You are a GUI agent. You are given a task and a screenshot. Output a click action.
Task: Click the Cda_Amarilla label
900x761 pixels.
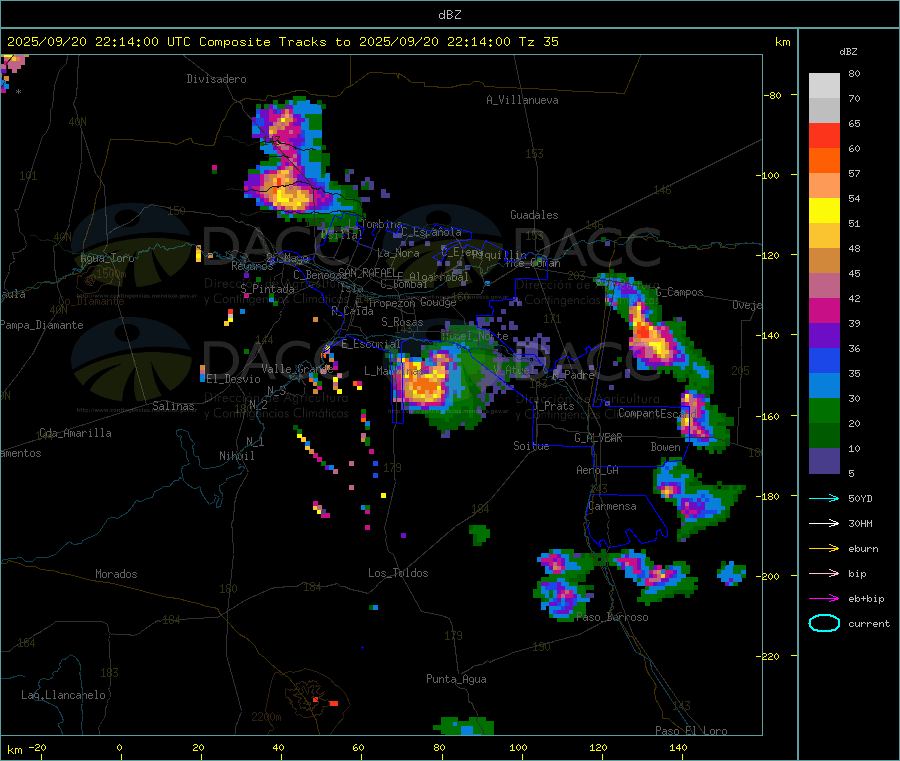pos(75,433)
